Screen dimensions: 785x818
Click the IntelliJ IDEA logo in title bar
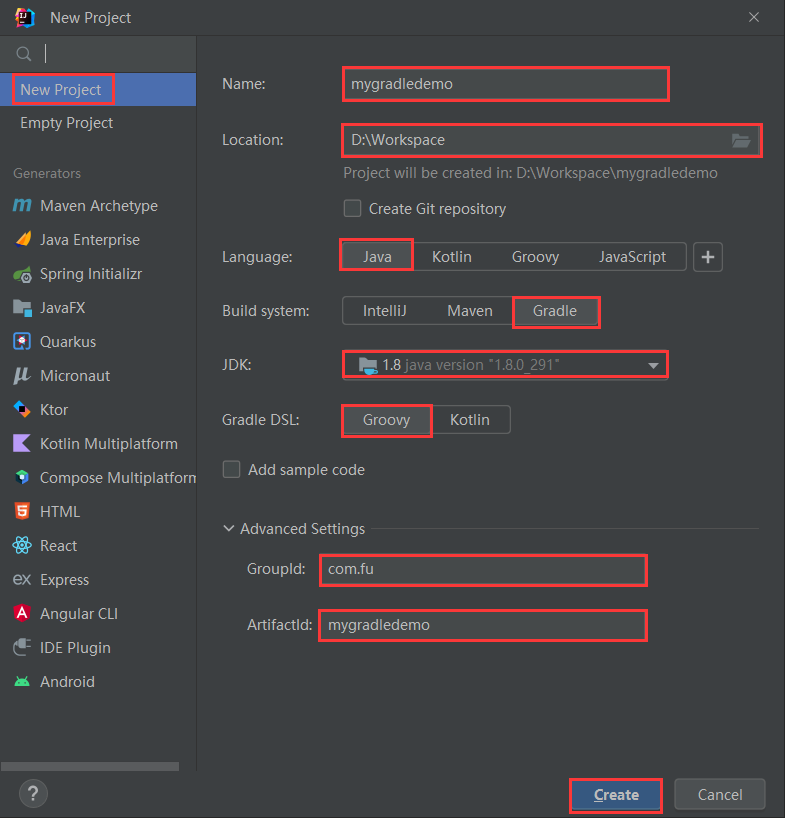pyautogui.click(x=25, y=17)
